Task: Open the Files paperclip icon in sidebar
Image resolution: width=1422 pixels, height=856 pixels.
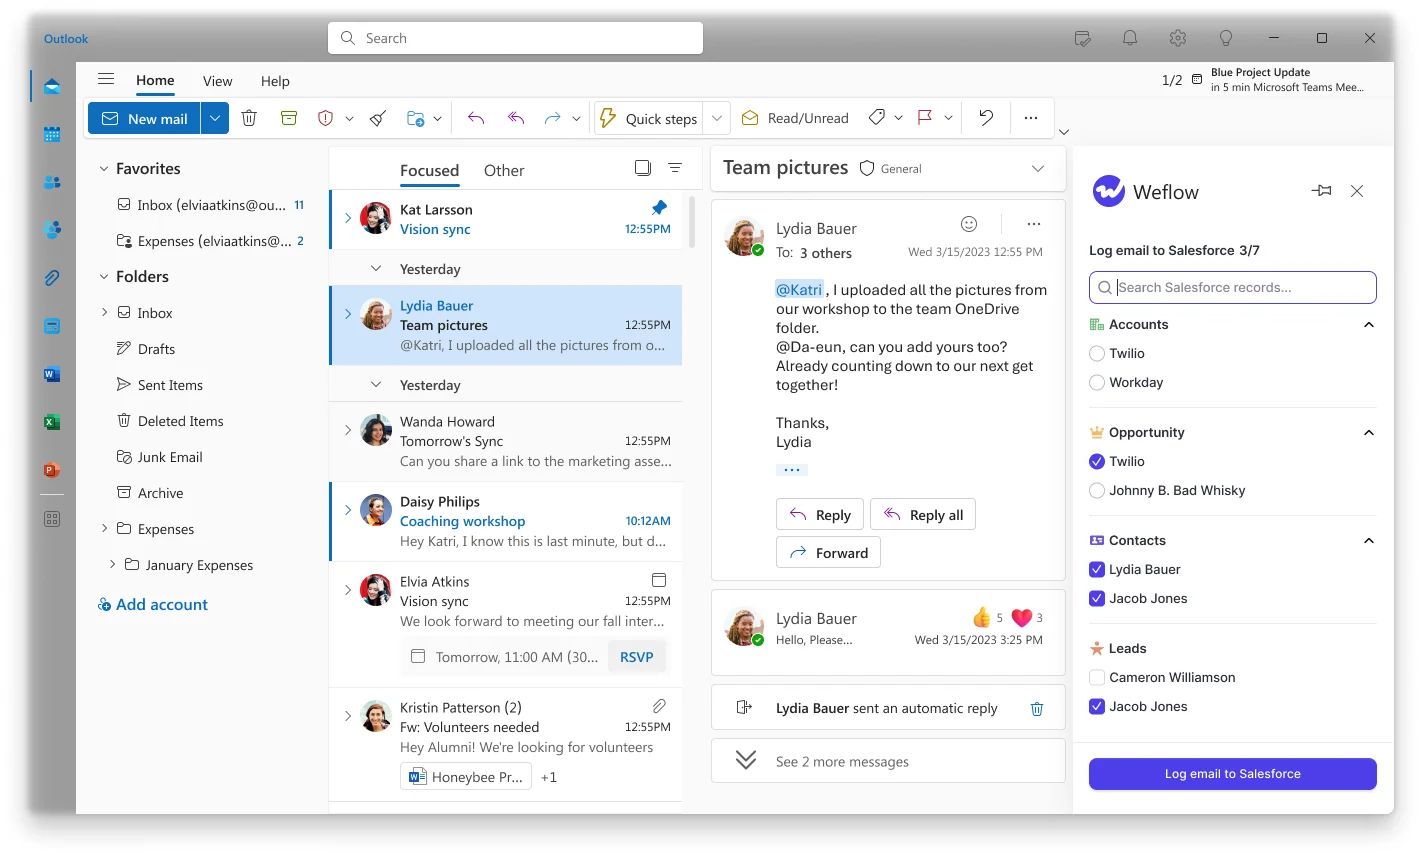Action: [52, 278]
